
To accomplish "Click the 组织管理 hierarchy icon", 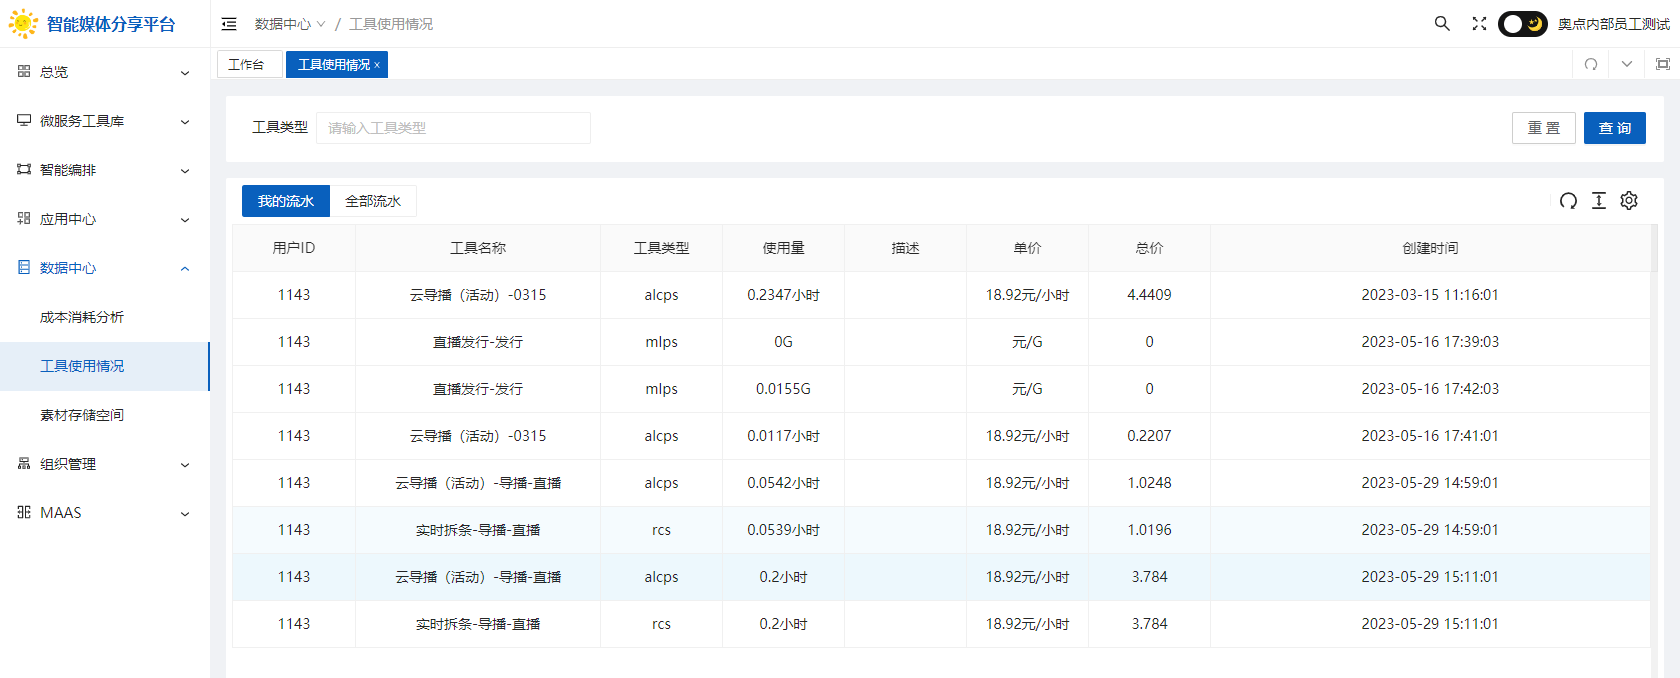I will [x=24, y=463].
